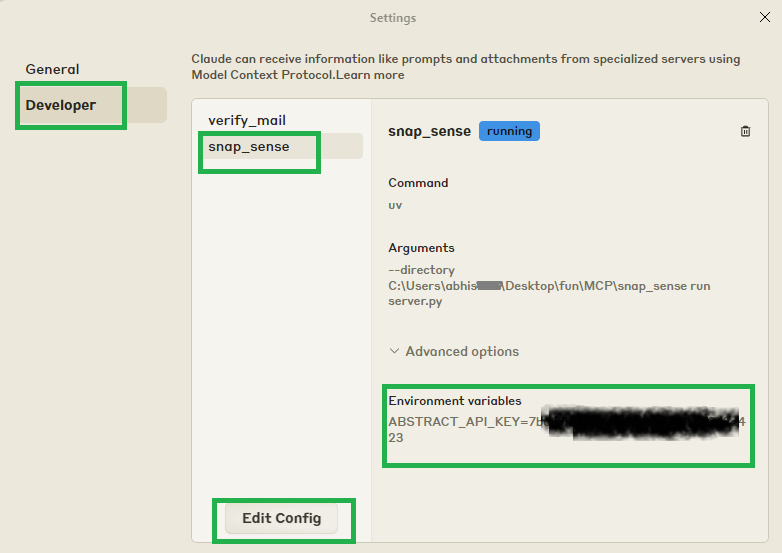The height and width of the screenshot is (553, 782).
Task: Delete the snap_sense server using trash icon
Action: pyautogui.click(x=745, y=131)
